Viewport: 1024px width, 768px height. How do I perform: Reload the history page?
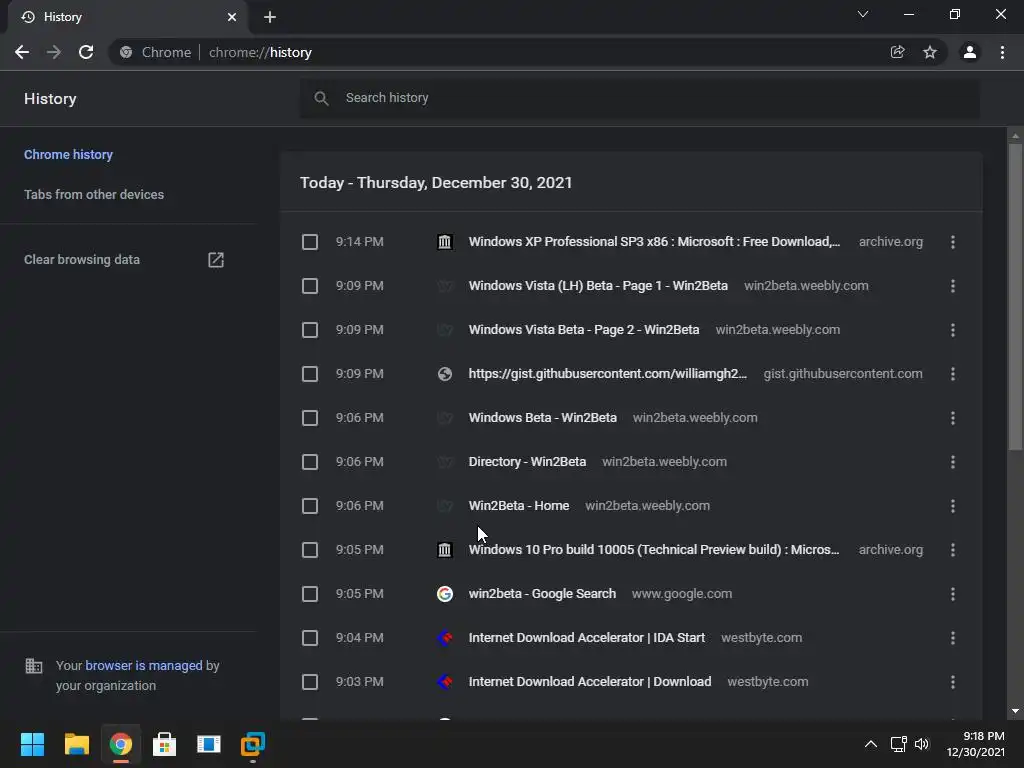86,52
